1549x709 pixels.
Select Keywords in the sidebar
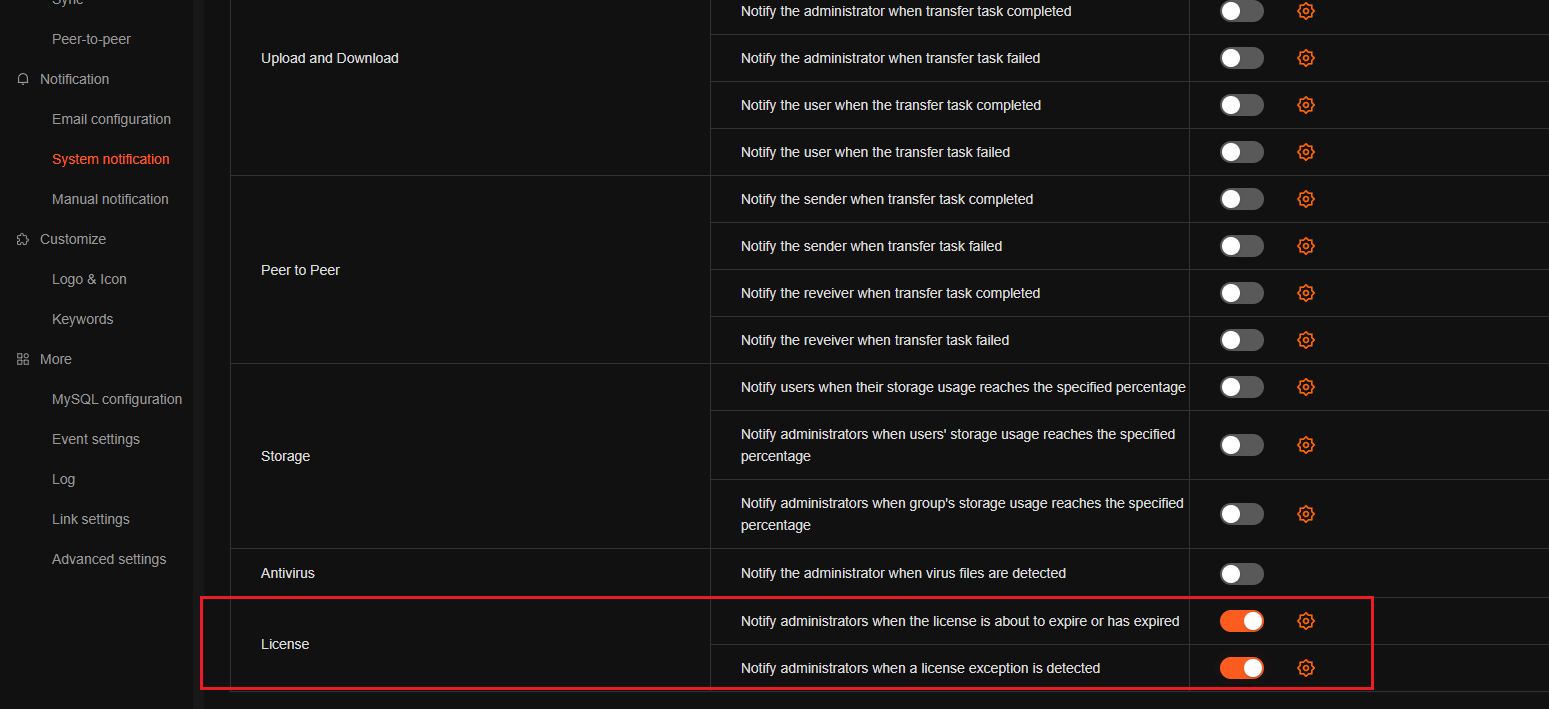[82, 319]
